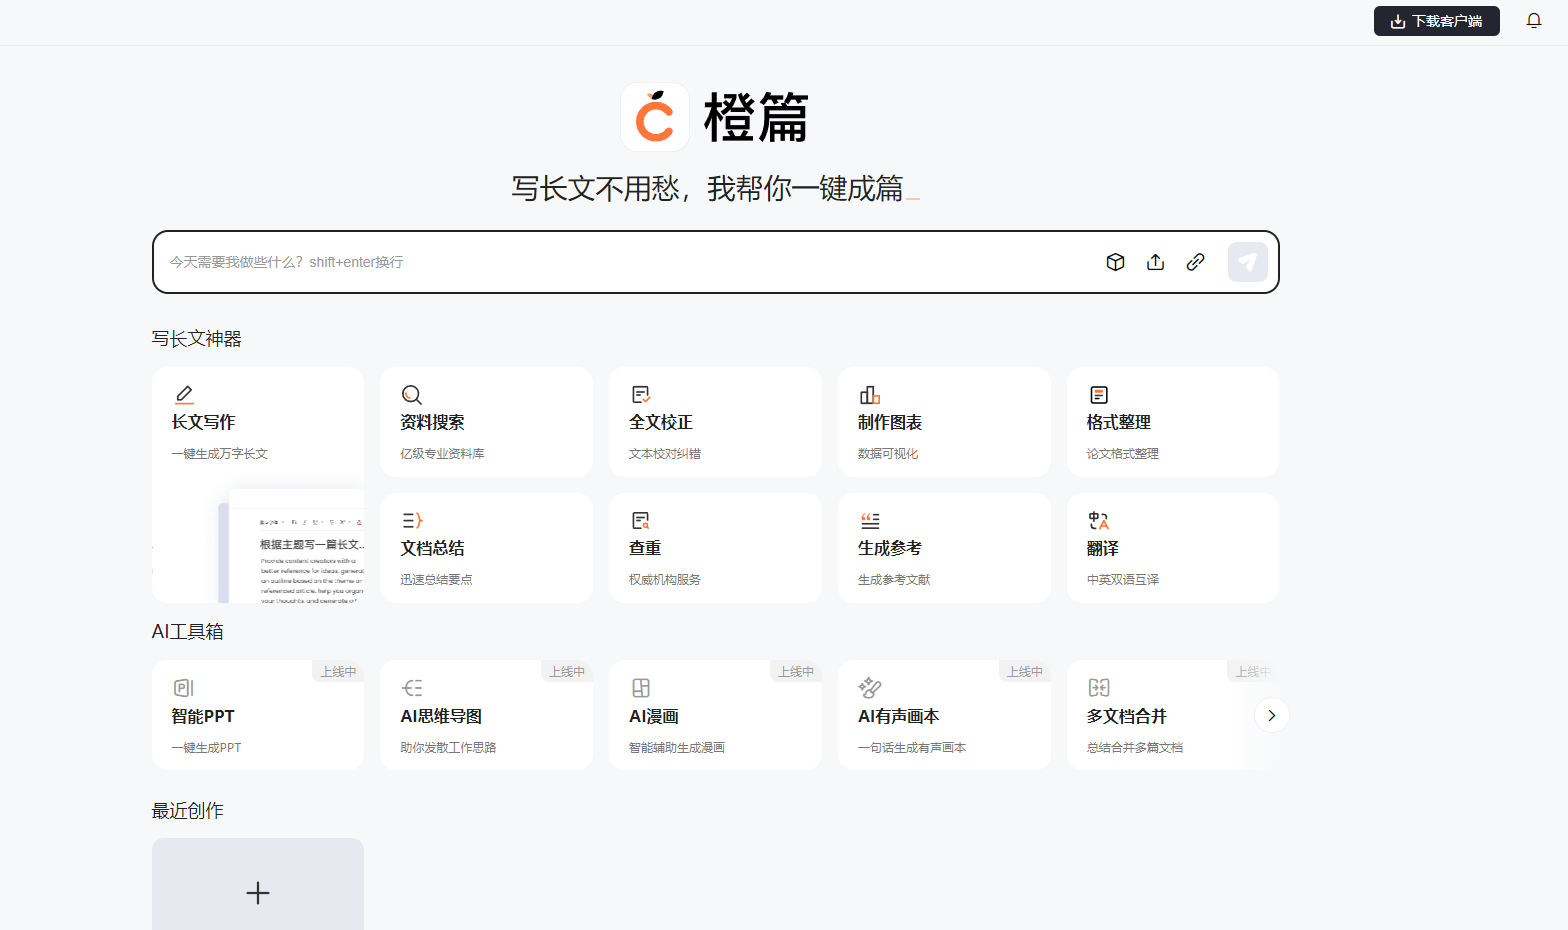Click the 助你发散工作思路 subtitle

tap(449, 748)
